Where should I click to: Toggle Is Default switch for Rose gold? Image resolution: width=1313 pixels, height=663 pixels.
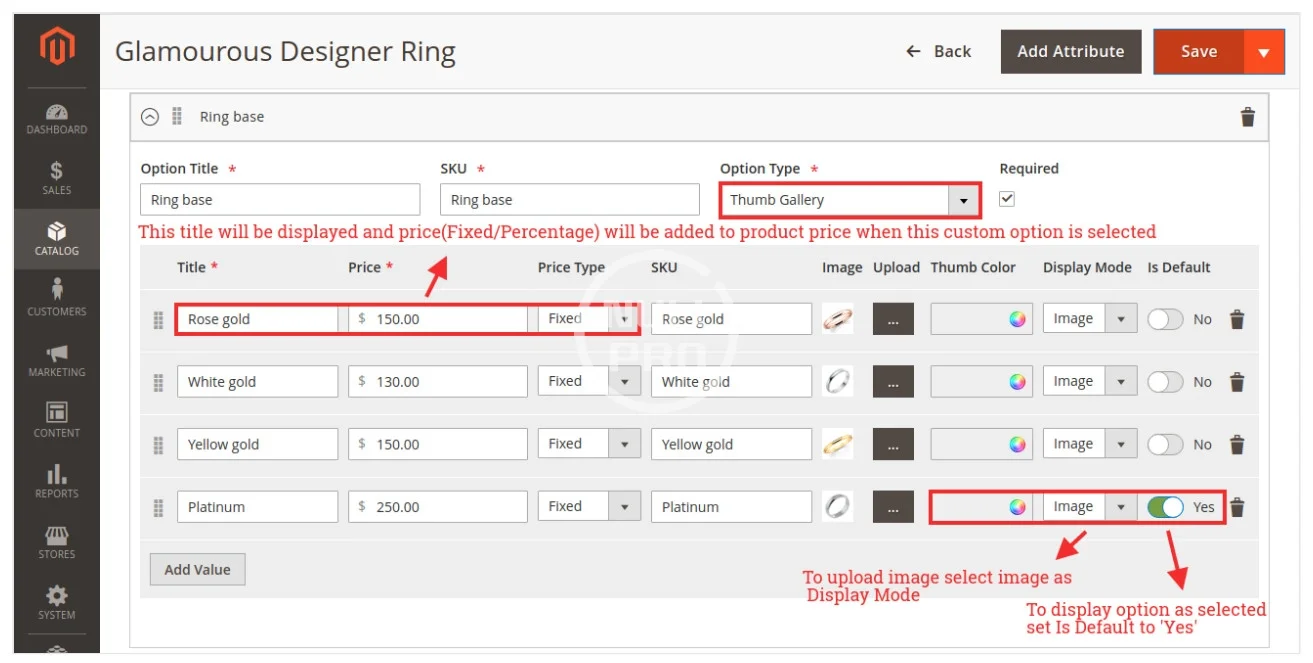click(1165, 320)
